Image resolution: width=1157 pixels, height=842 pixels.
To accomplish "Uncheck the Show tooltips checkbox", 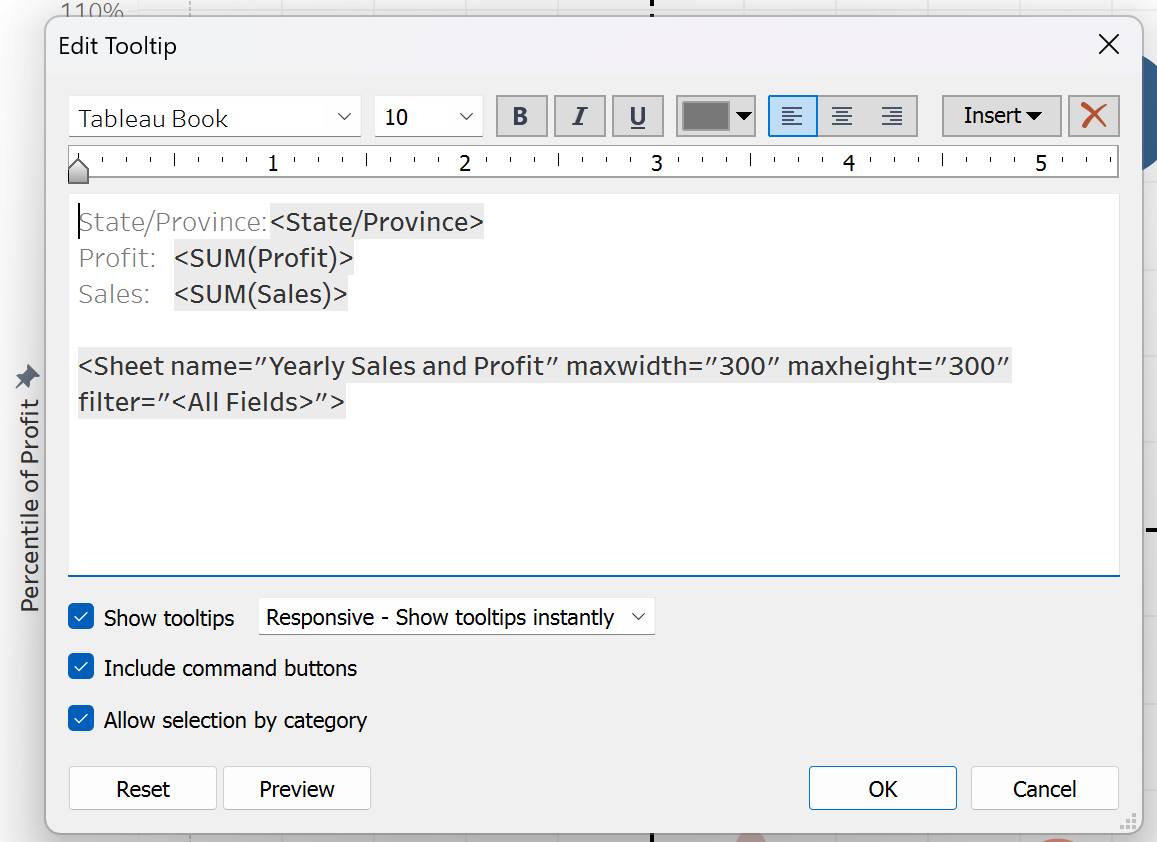I will coord(81,617).
